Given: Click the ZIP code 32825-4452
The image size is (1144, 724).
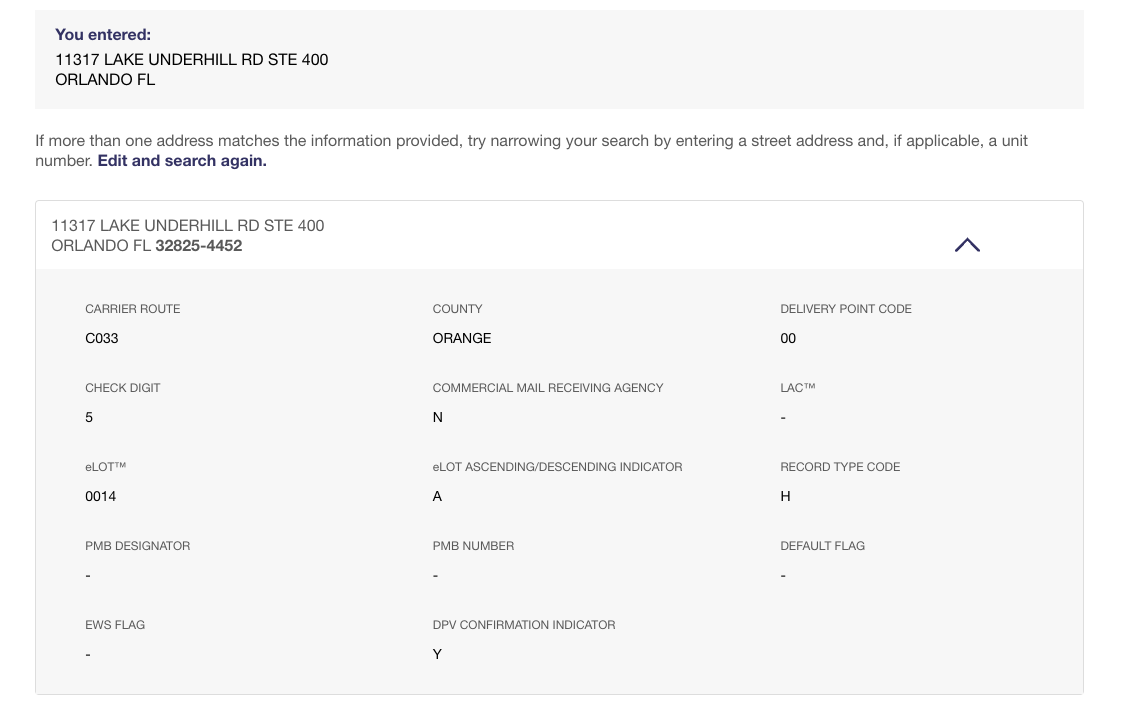Looking at the screenshot, I should pyautogui.click(x=199, y=246).
